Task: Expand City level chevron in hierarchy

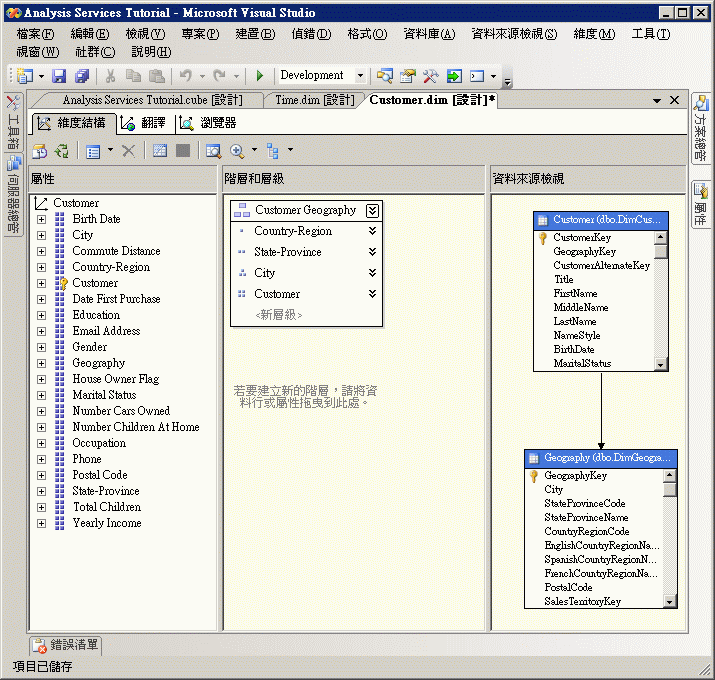Action: pyautogui.click(x=373, y=273)
